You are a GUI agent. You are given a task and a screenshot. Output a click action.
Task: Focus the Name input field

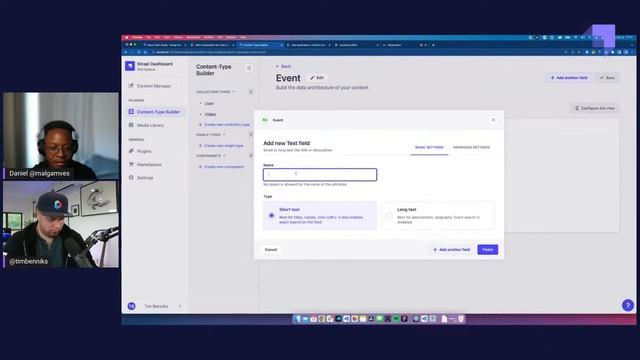tap(320, 175)
